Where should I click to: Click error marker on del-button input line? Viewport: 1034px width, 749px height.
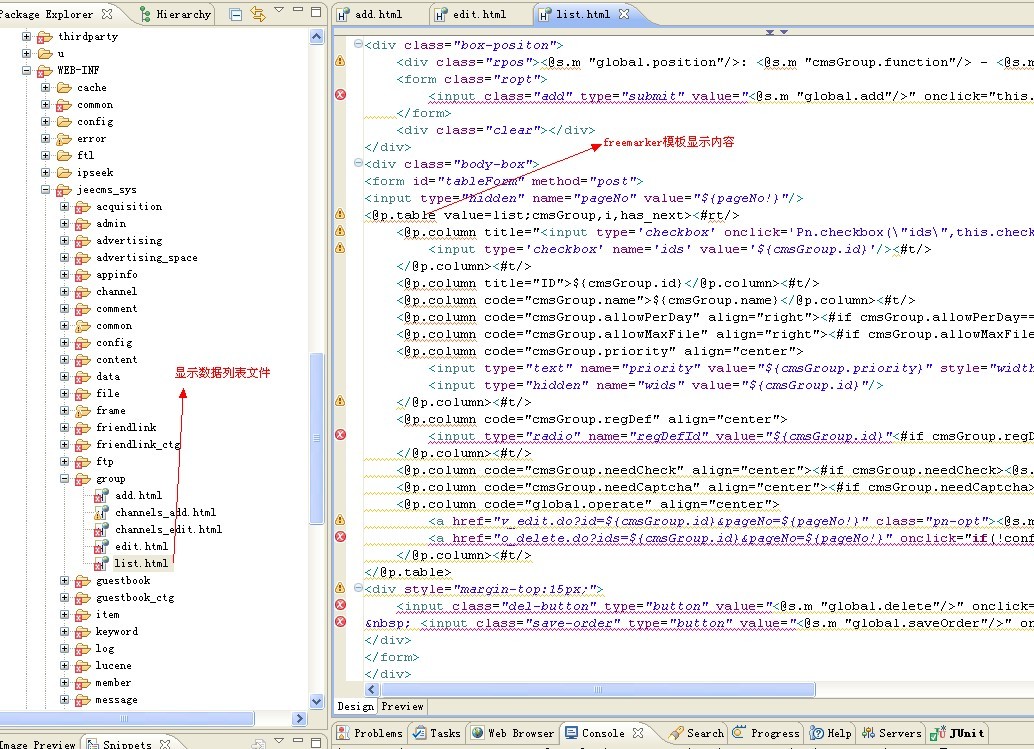tap(340, 605)
